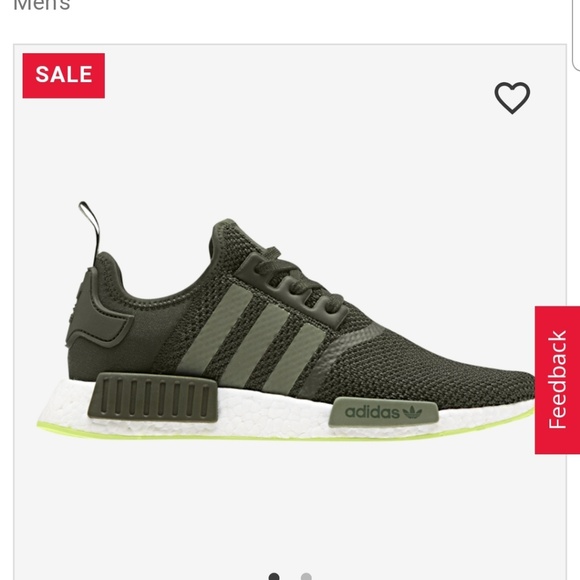The height and width of the screenshot is (580, 580).
Task: Click the middle of three side stripes
Action: click(255, 344)
